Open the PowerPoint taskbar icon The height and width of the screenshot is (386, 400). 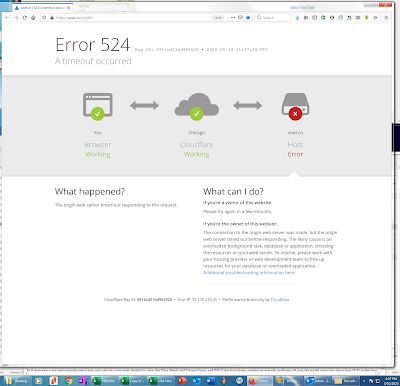[182, 381]
